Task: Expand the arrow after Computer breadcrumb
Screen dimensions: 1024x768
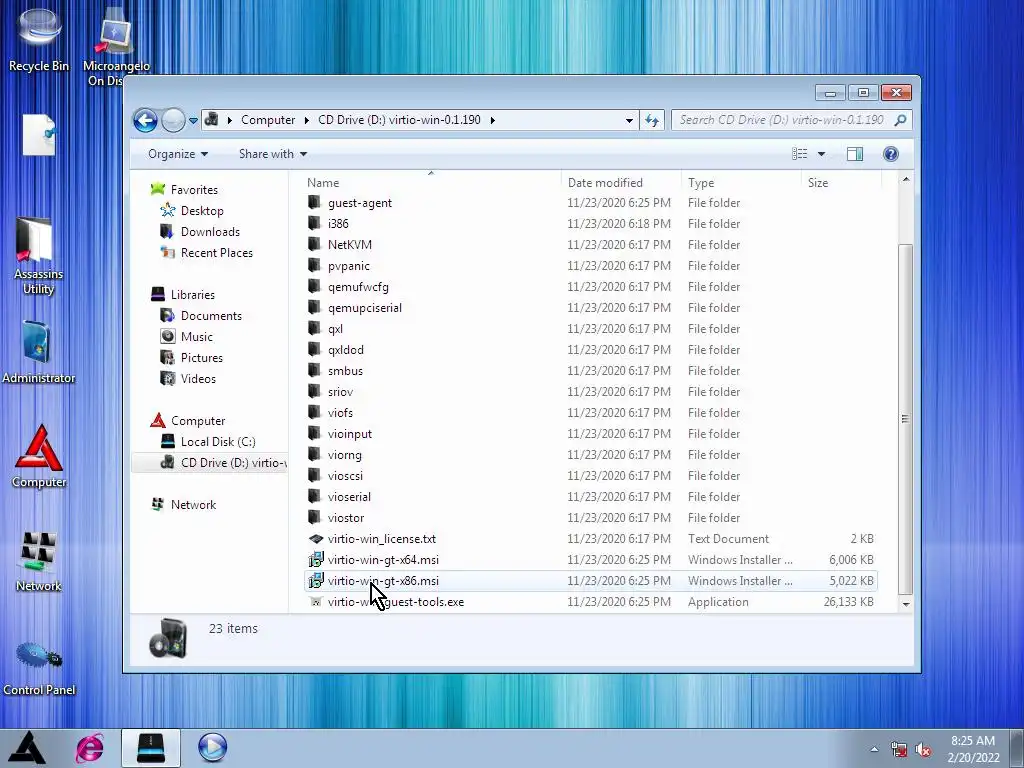Action: pos(306,120)
